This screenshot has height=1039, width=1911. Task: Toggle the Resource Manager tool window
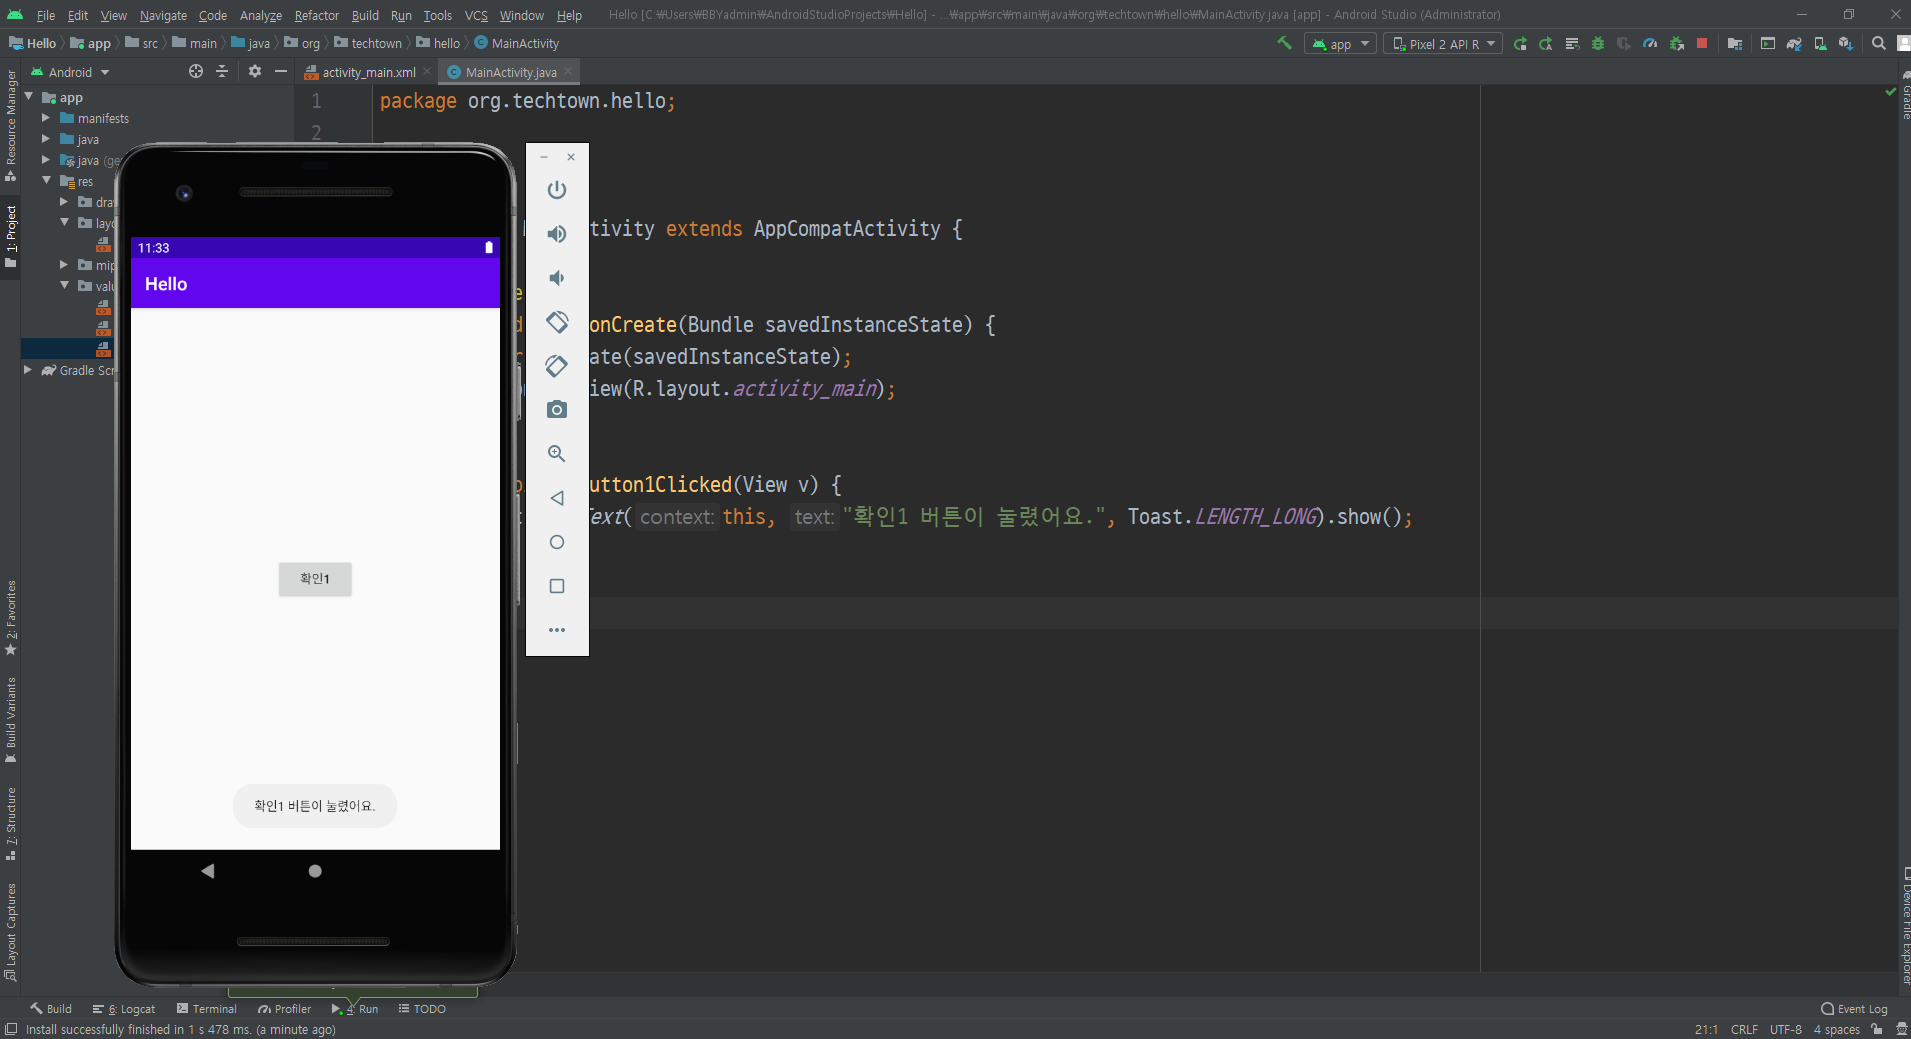pyautogui.click(x=11, y=126)
